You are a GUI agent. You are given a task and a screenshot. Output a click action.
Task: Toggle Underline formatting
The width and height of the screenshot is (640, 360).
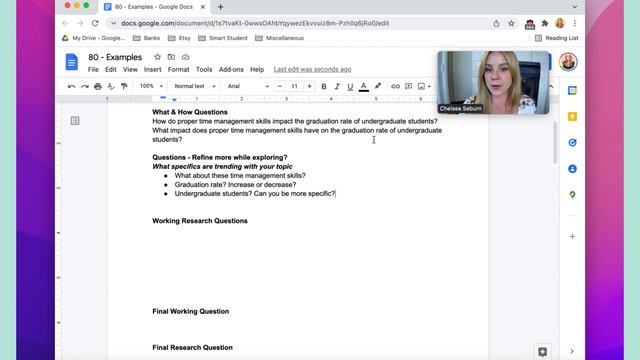[350, 86]
